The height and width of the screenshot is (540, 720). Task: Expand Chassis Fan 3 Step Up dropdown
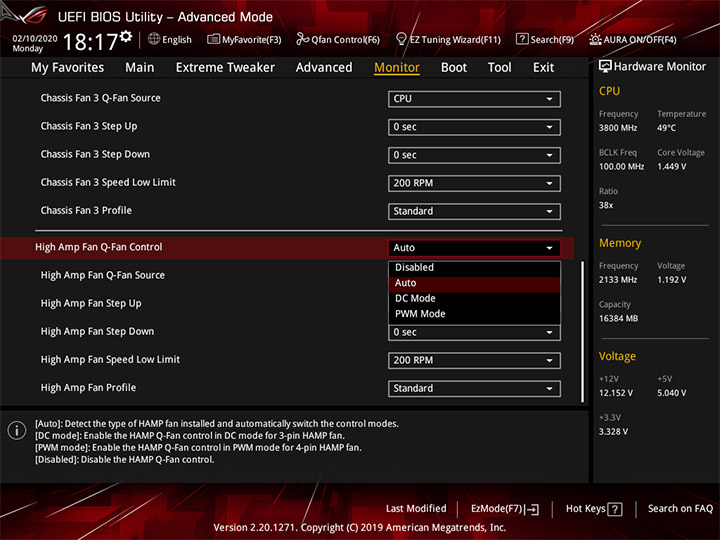[474, 127]
